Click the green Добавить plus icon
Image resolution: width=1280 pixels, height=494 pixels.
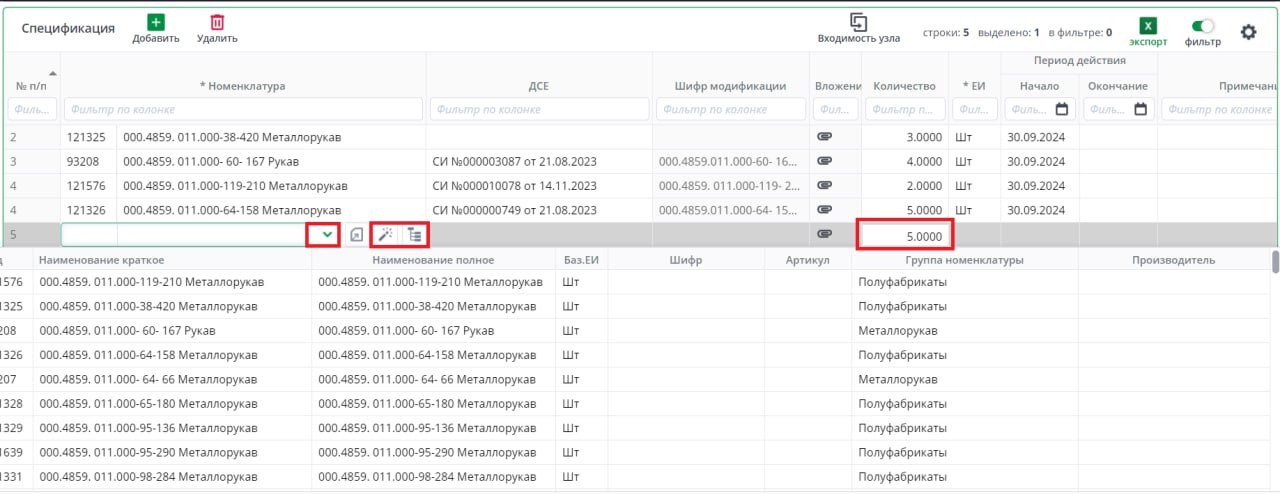155,22
